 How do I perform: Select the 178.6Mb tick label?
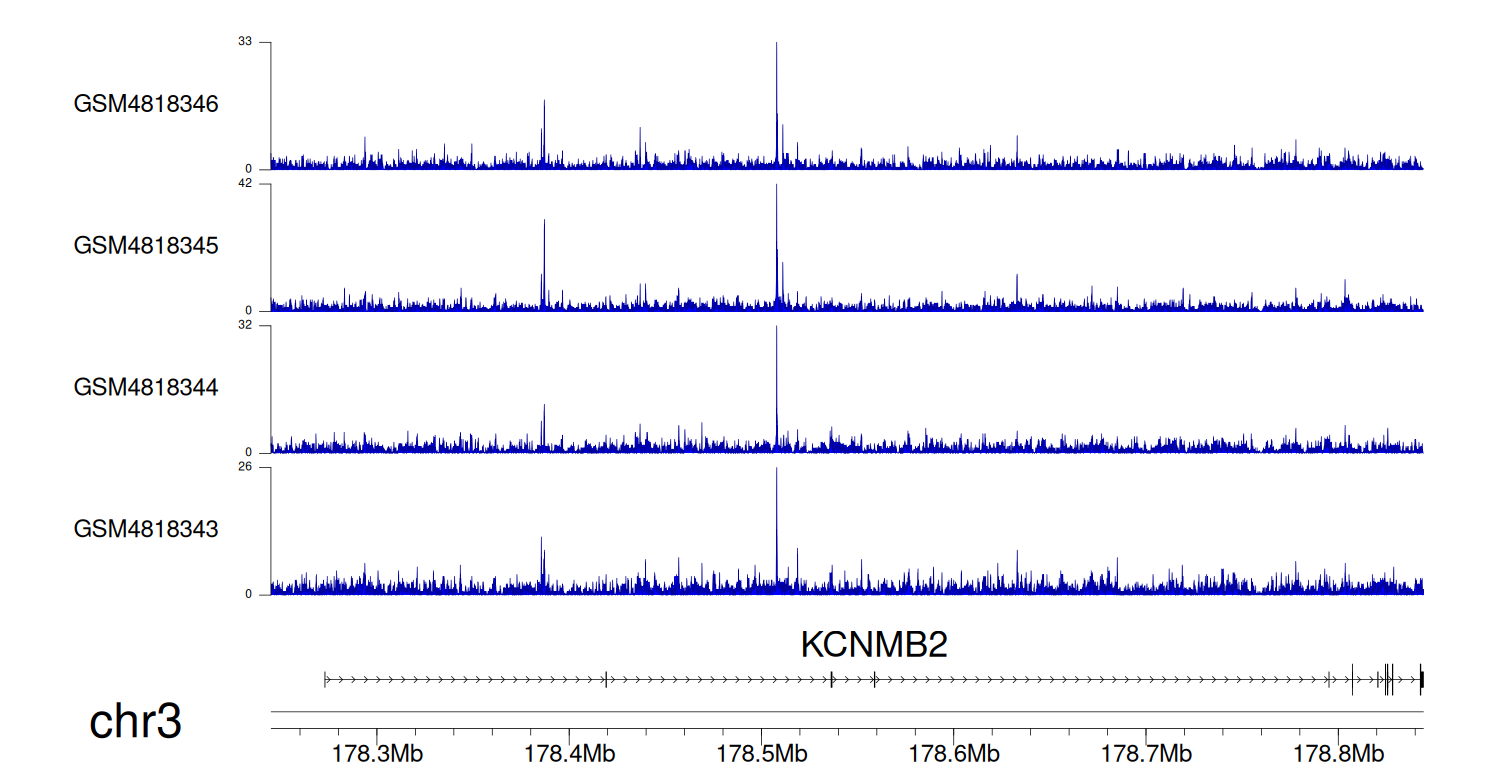click(x=953, y=752)
